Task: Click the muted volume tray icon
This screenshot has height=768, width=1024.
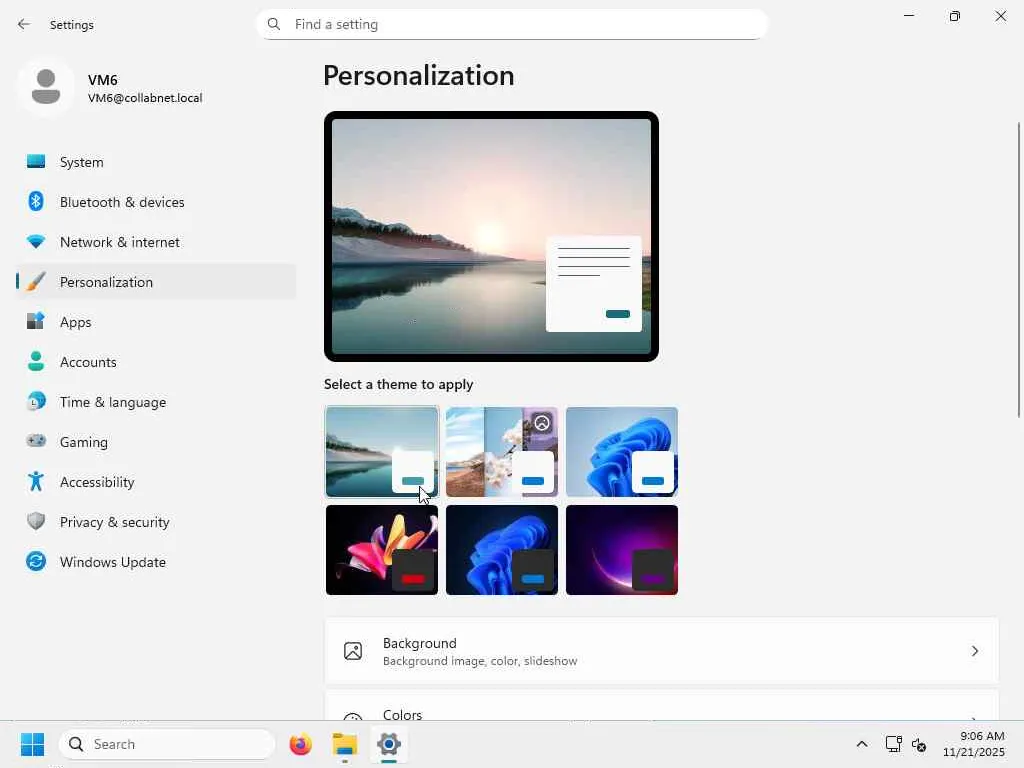Action: [919, 744]
